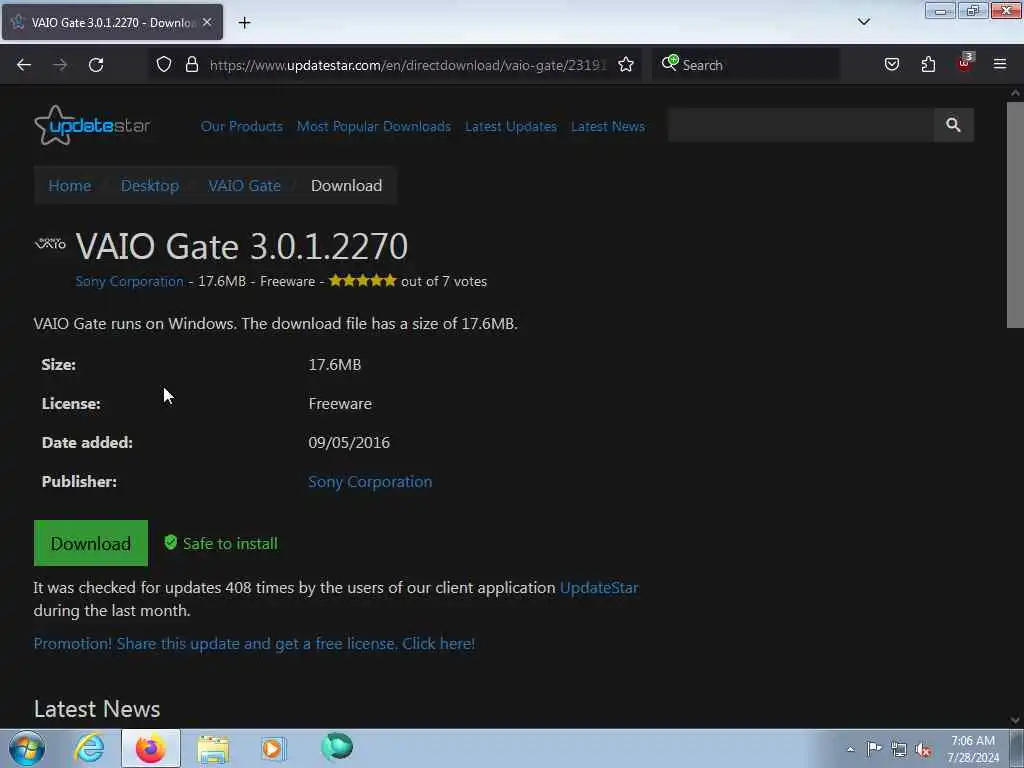Viewport: 1024px width, 768px height.
Task: Open a new tab with plus button
Action: point(244,23)
